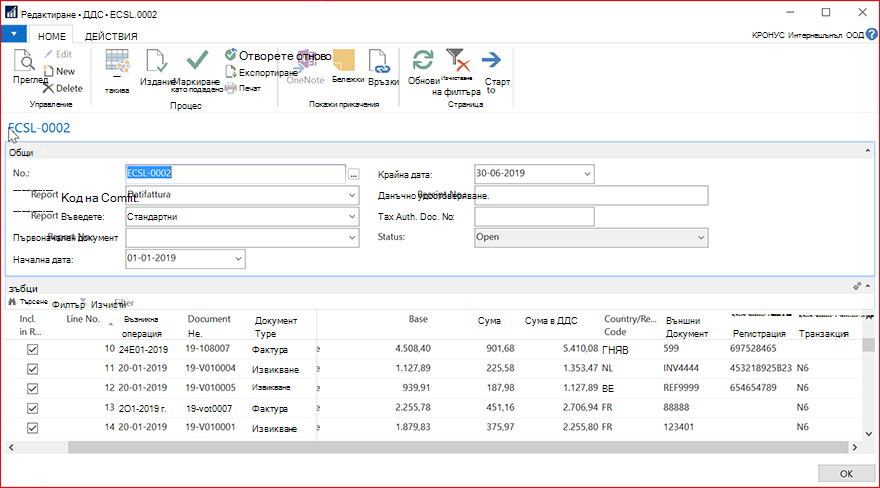Open the Стандартни report type dropdown
The width and height of the screenshot is (880, 488).
tap(352, 217)
